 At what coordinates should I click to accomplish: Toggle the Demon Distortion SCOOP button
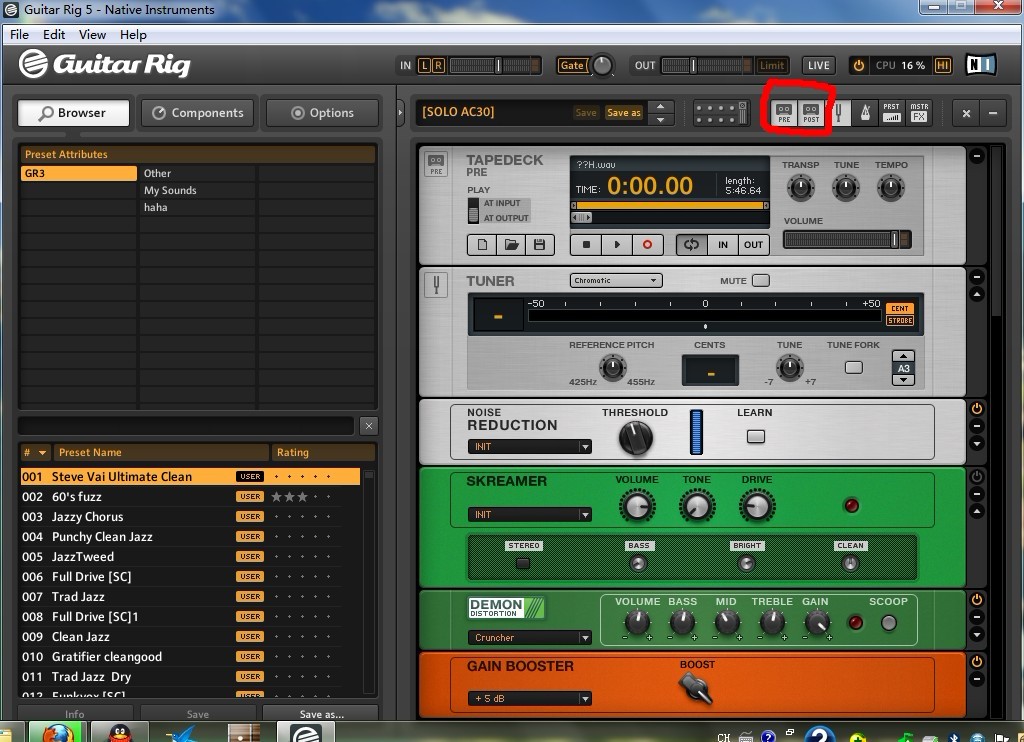[889, 622]
